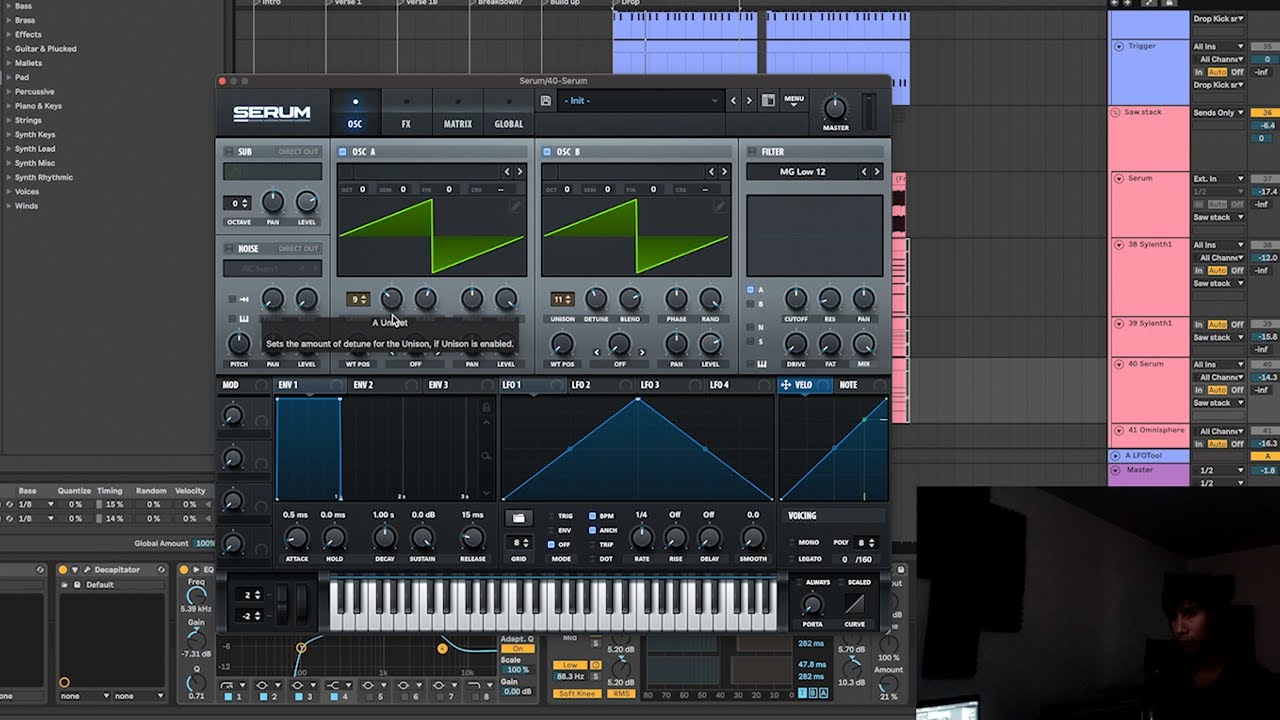Image resolution: width=1280 pixels, height=720 pixels.
Task: Select the VELO move-arrows icon
Action: pyautogui.click(x=786, y=385)
